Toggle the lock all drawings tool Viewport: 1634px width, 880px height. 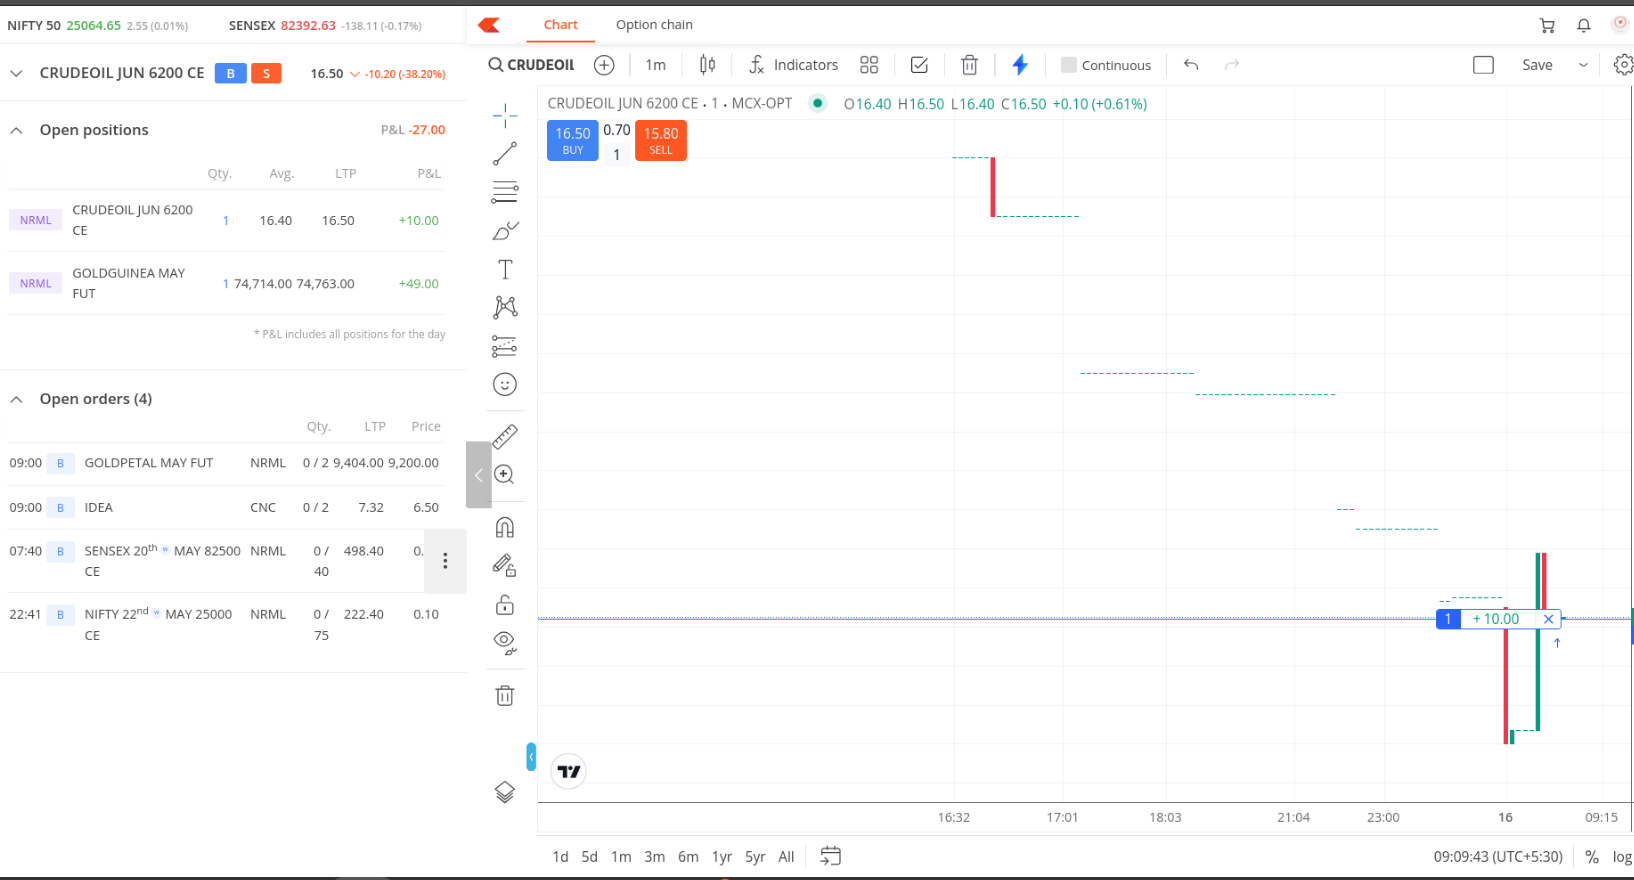pyautogui.click(x=505, y=604)
